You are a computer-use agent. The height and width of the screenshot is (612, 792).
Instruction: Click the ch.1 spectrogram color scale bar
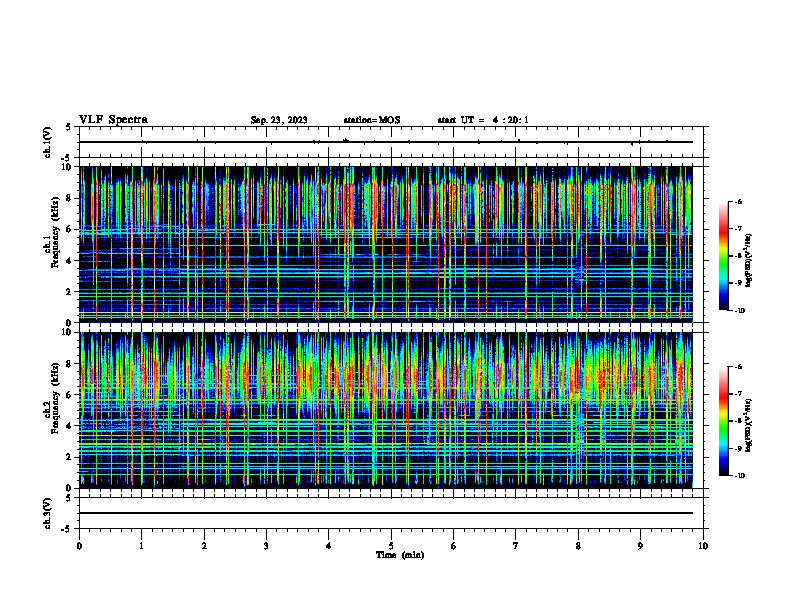coord(724,256)
